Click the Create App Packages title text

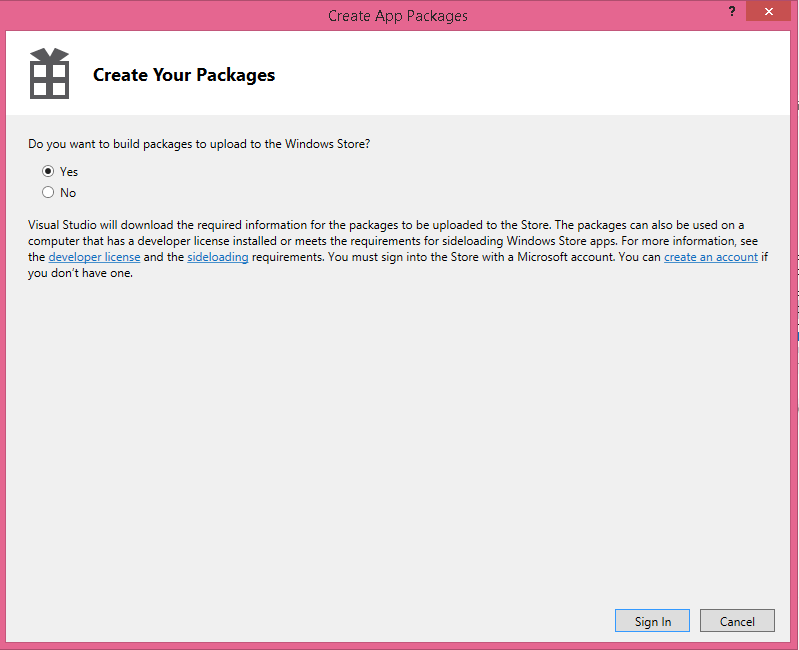point(397,16)
